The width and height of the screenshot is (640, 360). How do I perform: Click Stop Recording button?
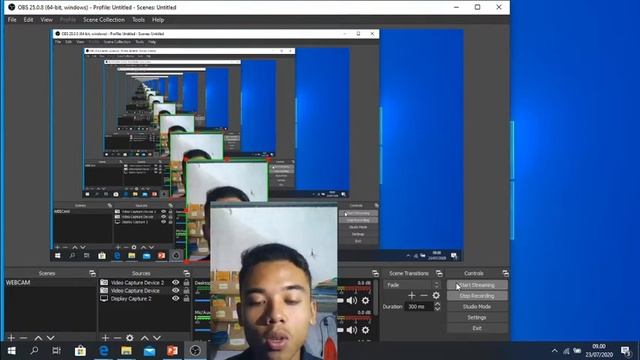click(477, 296)
